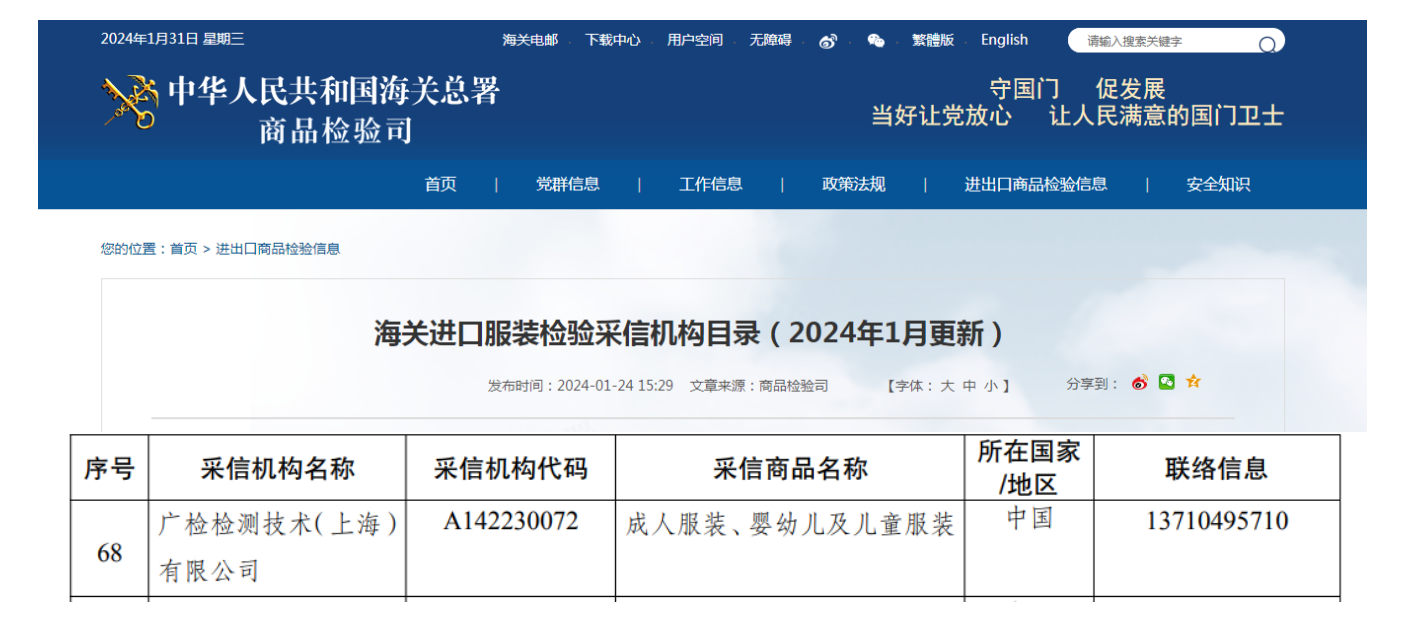Open 进出口商品检验信息 in the navigation bar
The width and height of the screenshot is (1415, 625).
pos(1035,184)
